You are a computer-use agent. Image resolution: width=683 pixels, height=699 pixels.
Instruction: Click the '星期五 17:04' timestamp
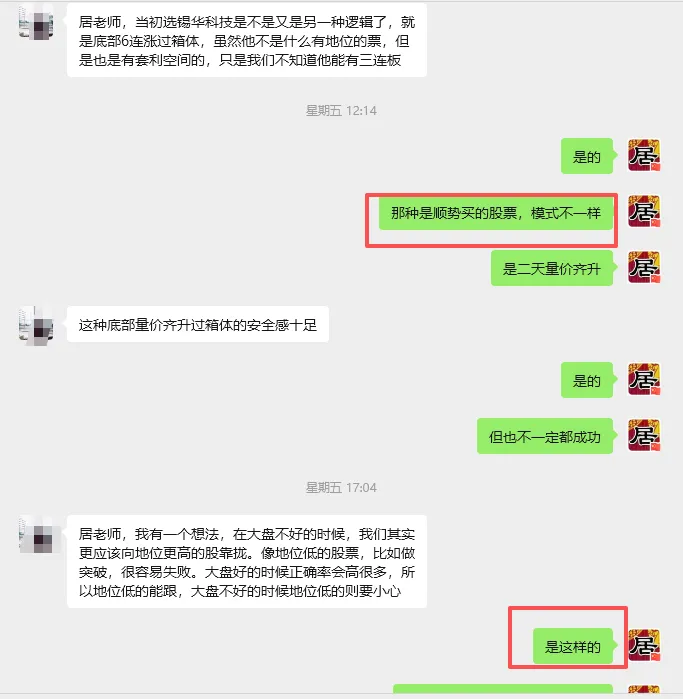342,488
